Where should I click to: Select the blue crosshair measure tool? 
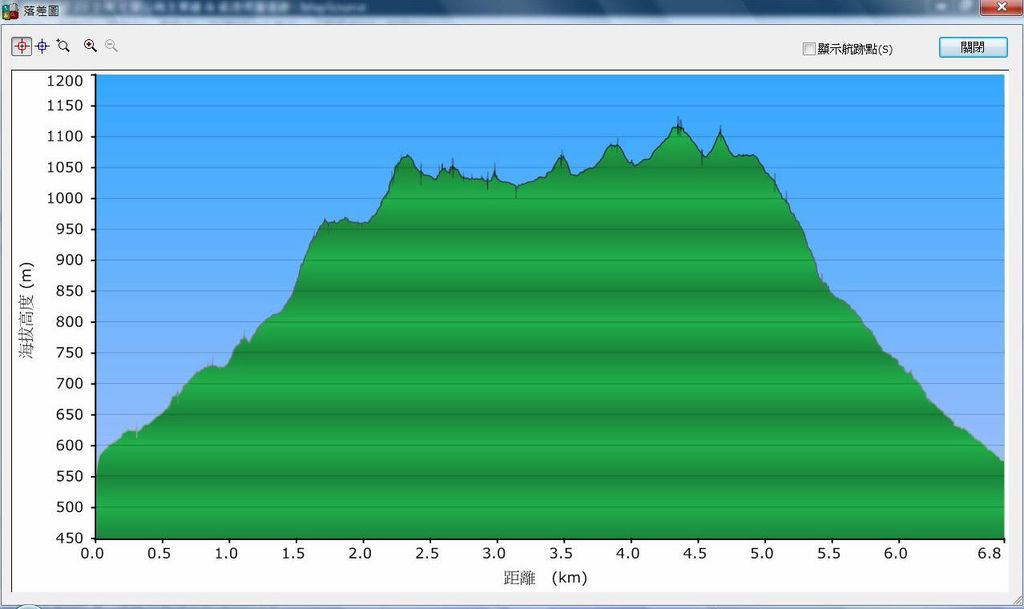pos(42,46)
